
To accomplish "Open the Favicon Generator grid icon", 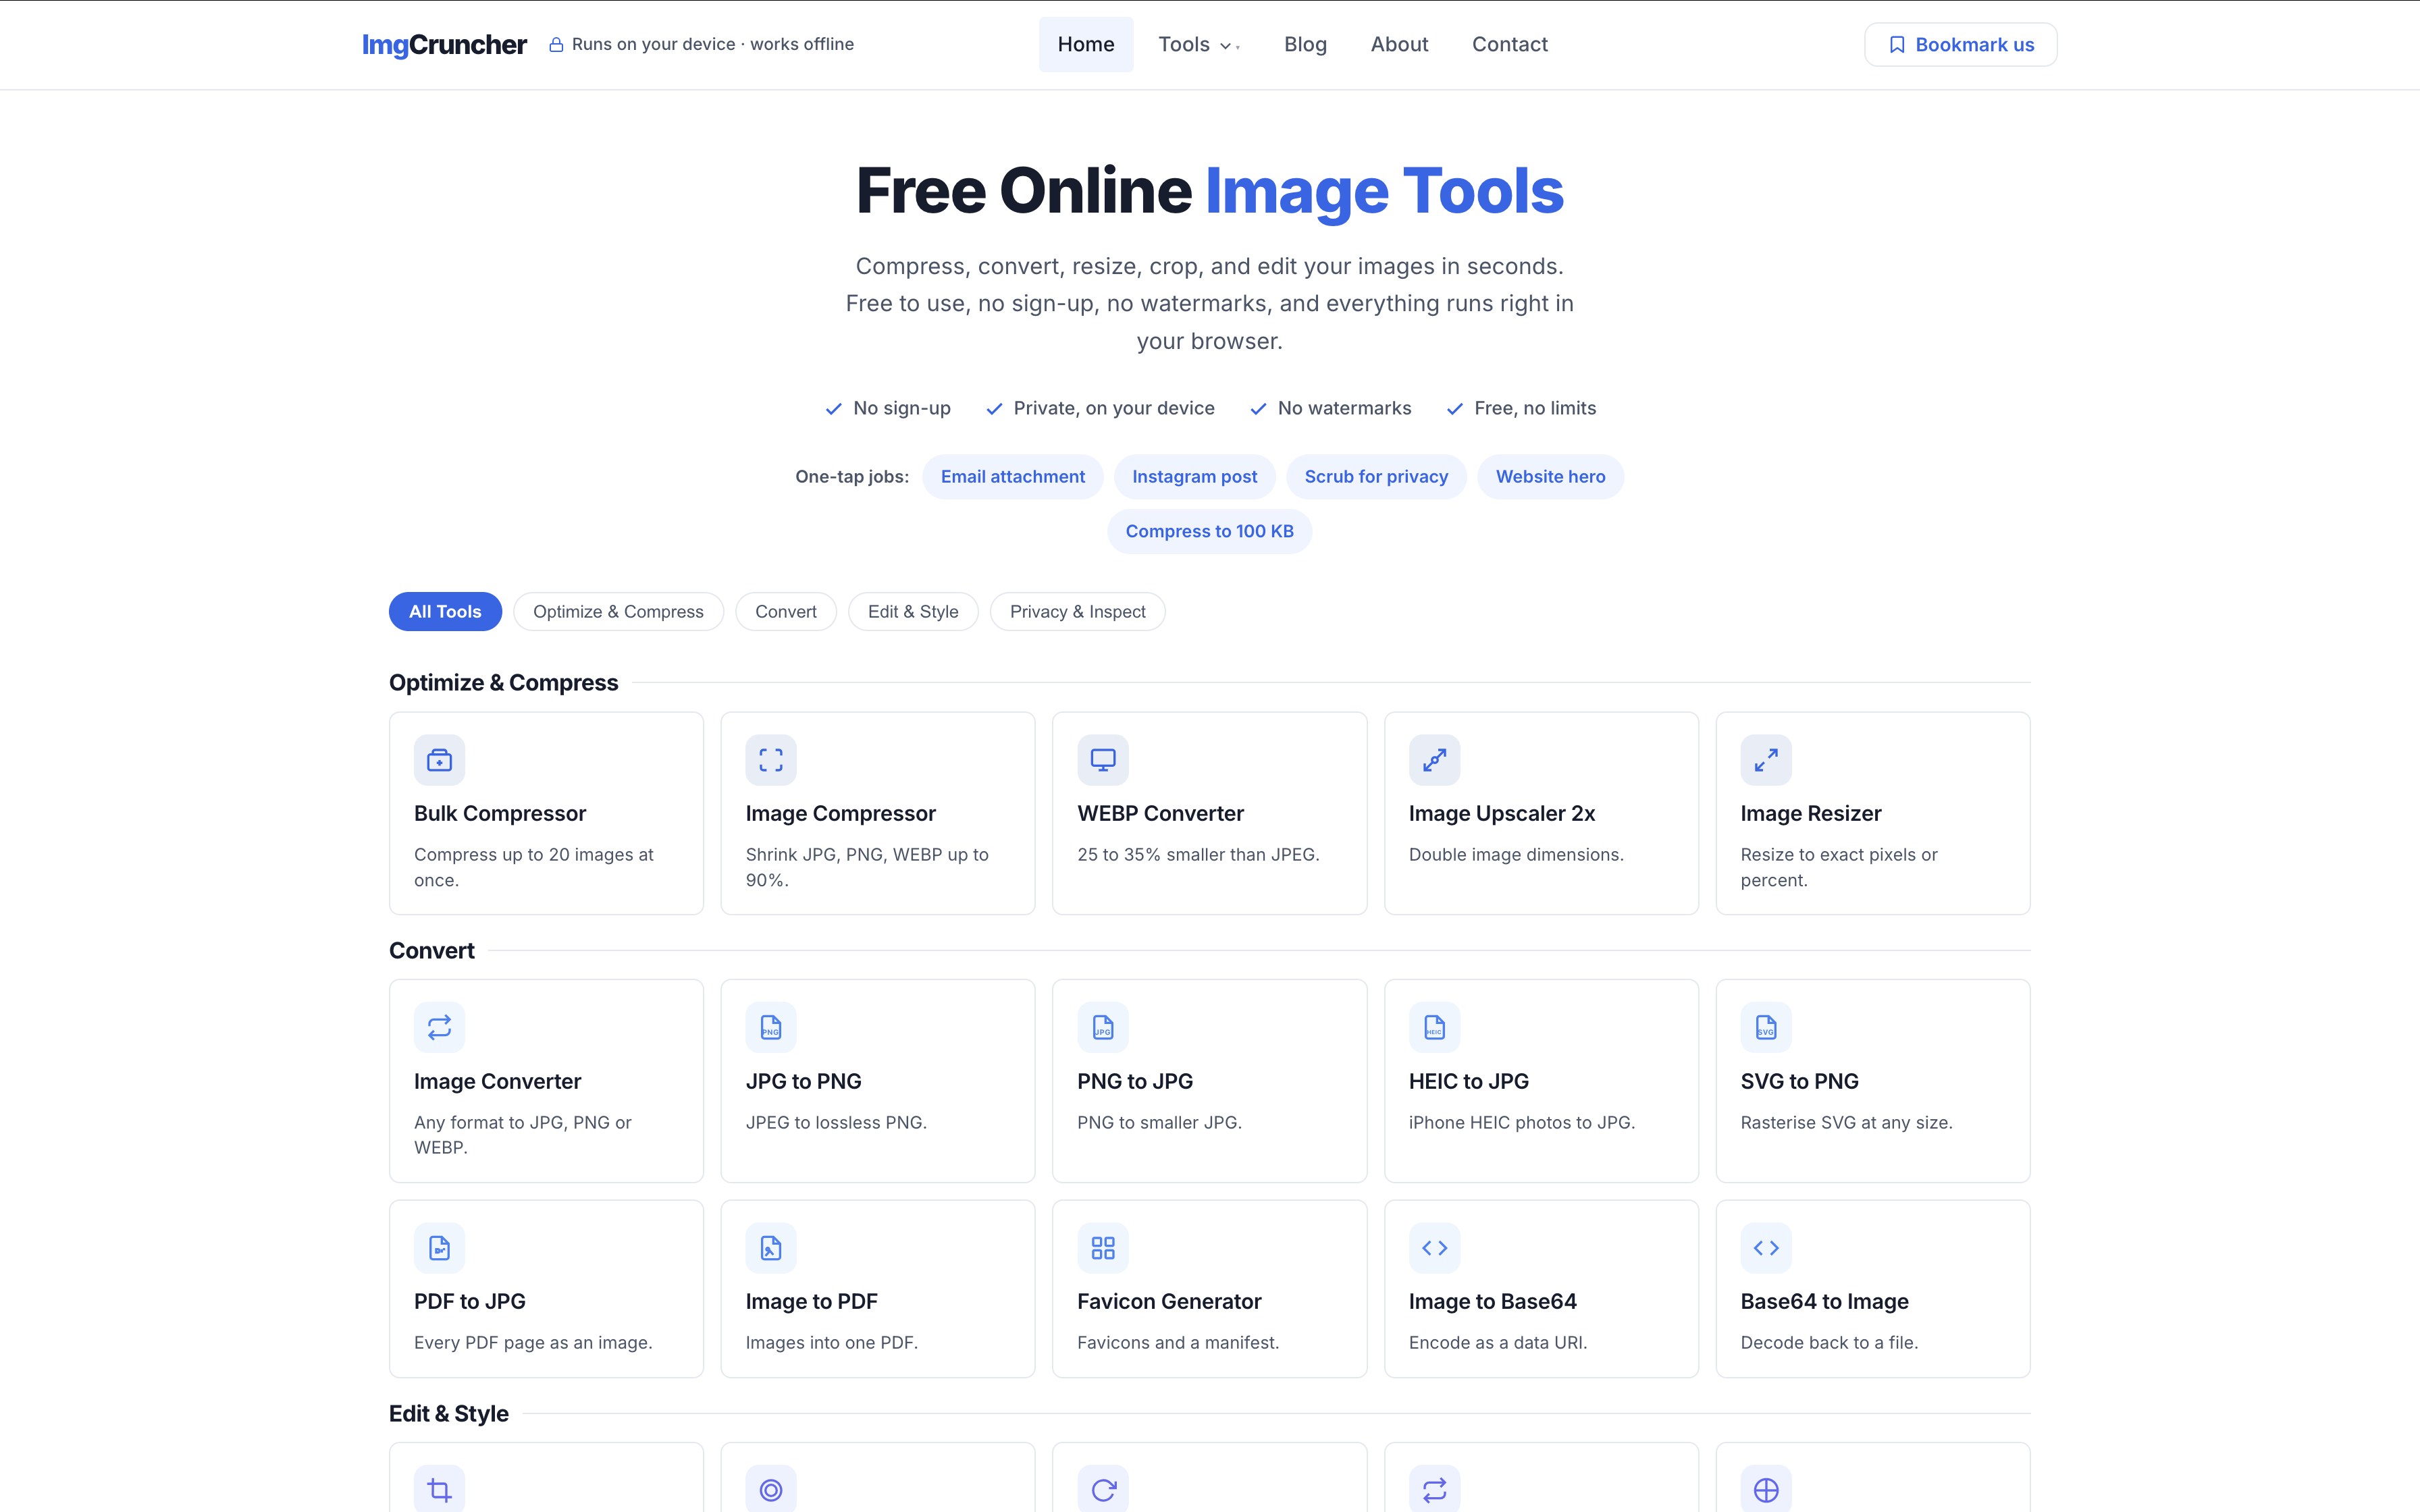I will coord(1103,1248).
